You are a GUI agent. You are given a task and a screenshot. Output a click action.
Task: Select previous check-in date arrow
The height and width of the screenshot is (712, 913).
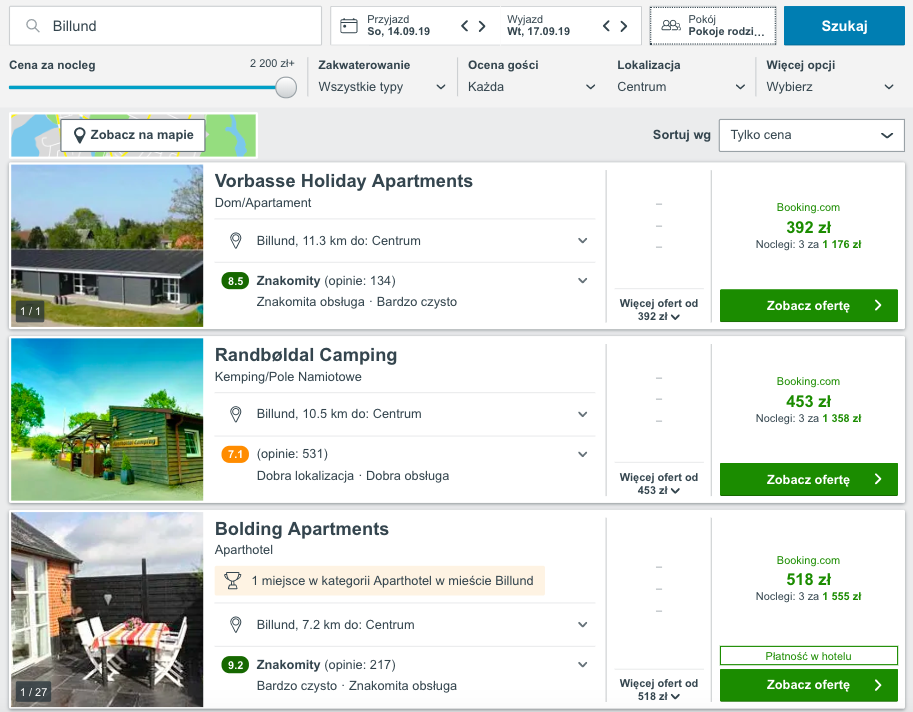point(465,26)
